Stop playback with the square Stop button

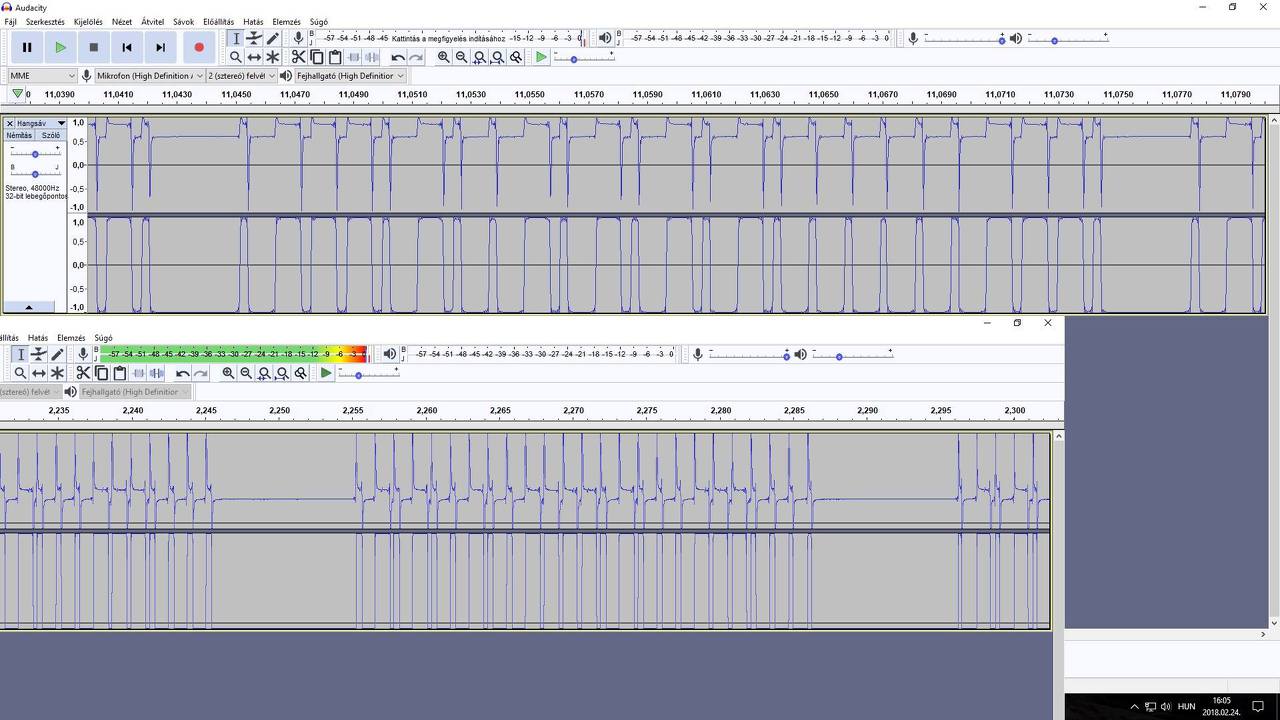(94, 47)
